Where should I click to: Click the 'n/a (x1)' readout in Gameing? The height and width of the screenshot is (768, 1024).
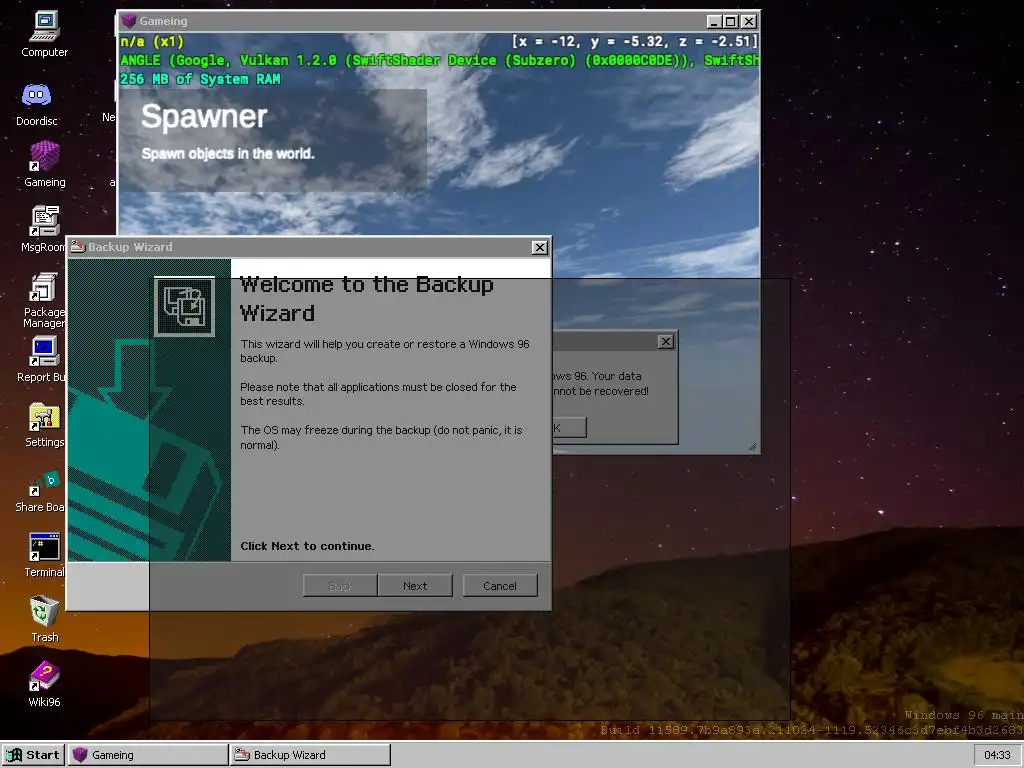tap(152, 42)
